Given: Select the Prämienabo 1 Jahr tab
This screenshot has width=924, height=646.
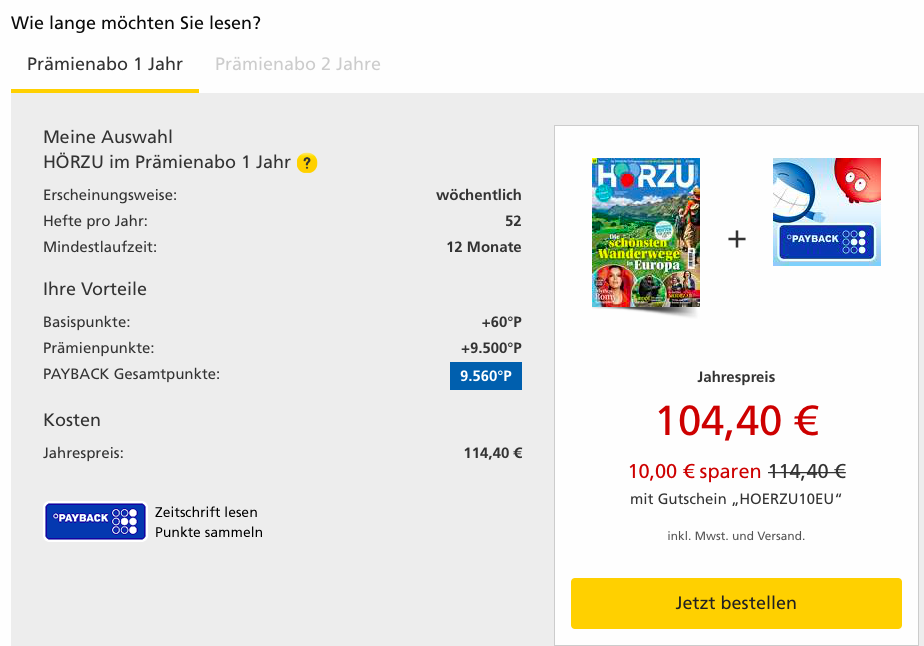Looking at the screenshot, I should click(105, 64).
